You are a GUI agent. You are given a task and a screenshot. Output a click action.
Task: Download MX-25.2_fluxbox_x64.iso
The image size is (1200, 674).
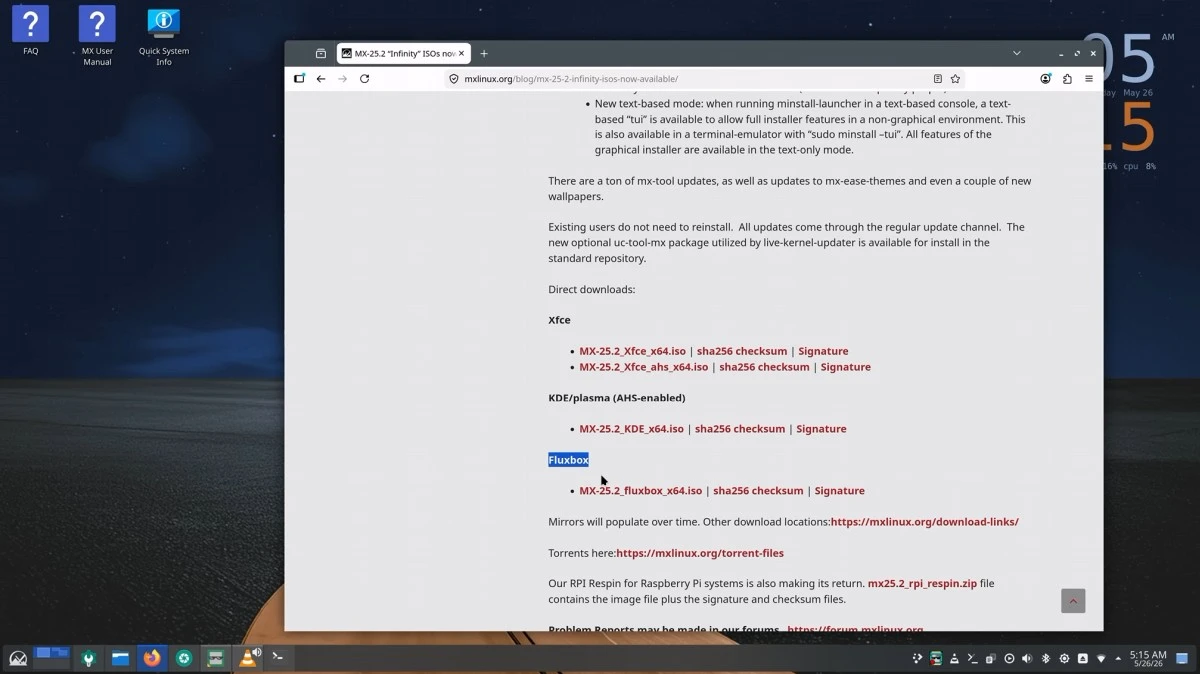click(x=641, y=491)
